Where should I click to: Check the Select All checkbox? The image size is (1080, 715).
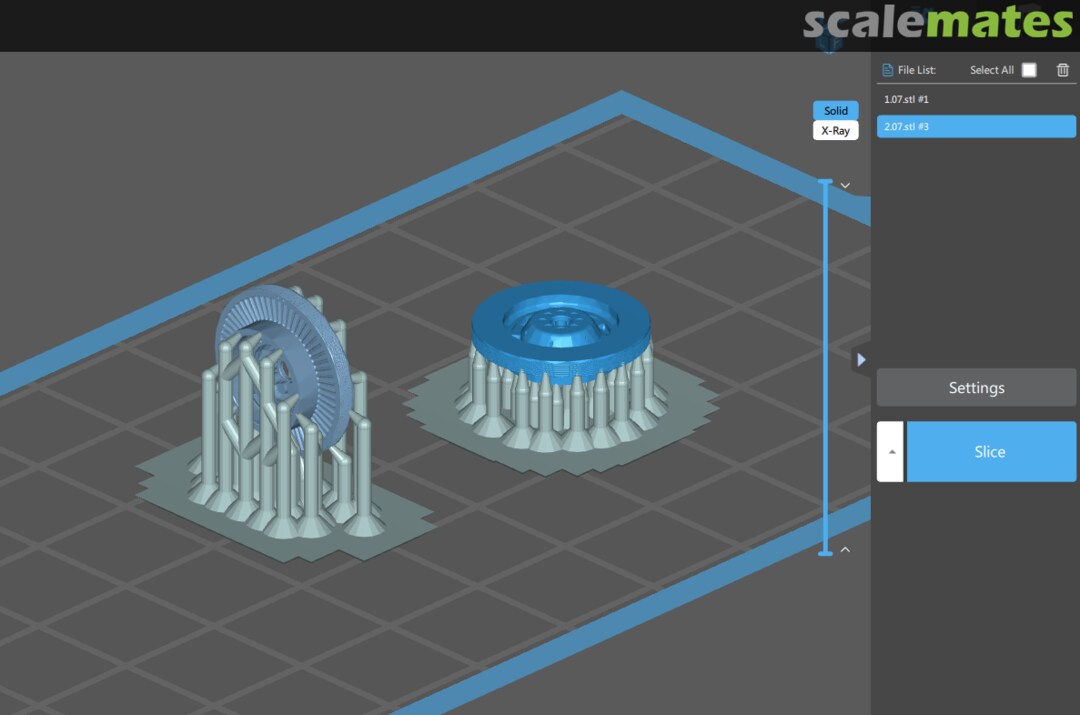[1029, 70]
